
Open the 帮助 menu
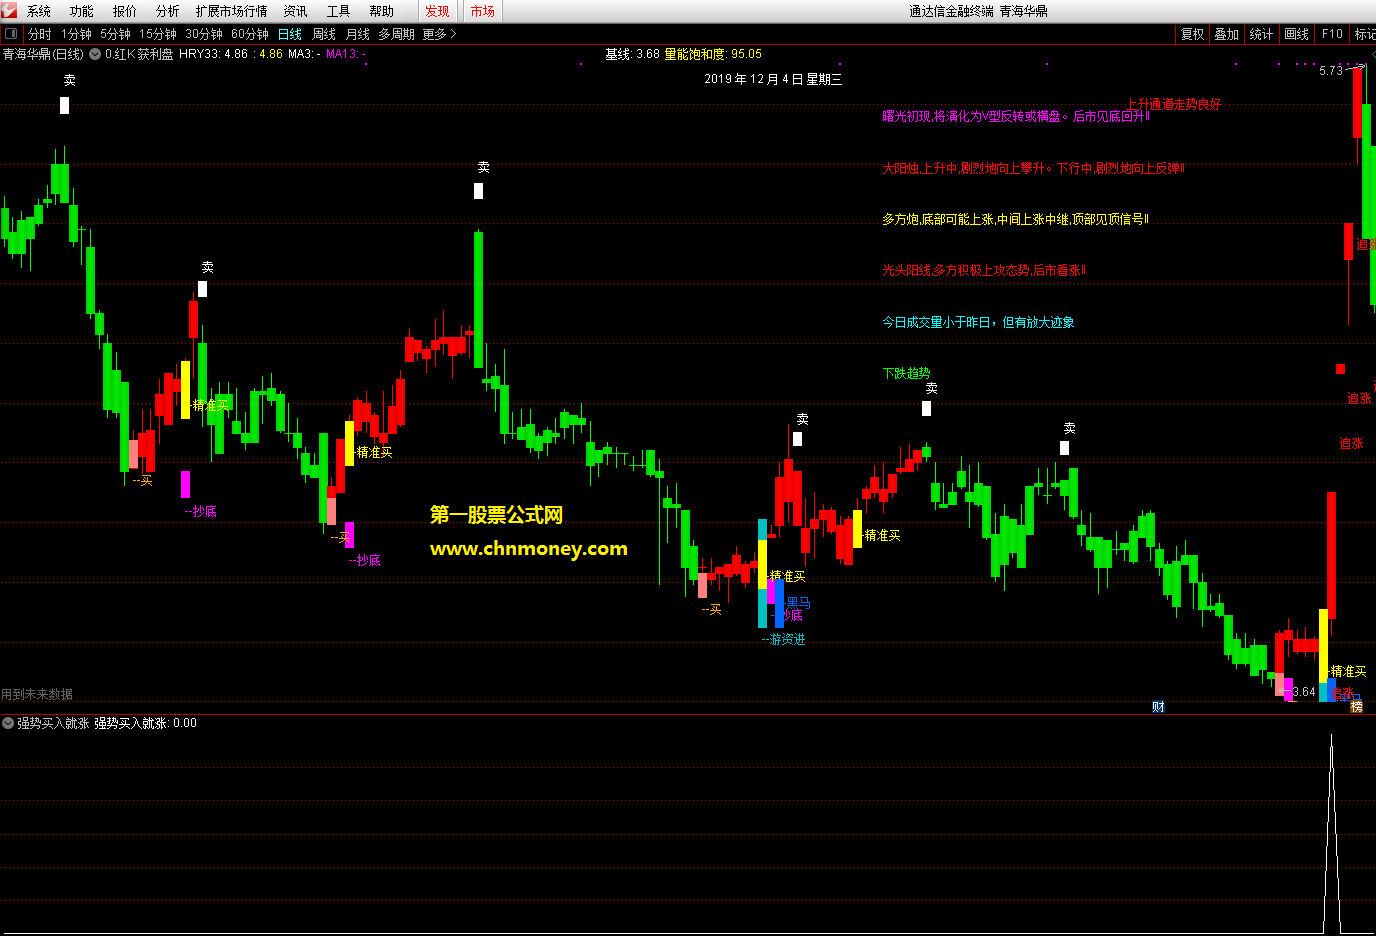(381, 11)
